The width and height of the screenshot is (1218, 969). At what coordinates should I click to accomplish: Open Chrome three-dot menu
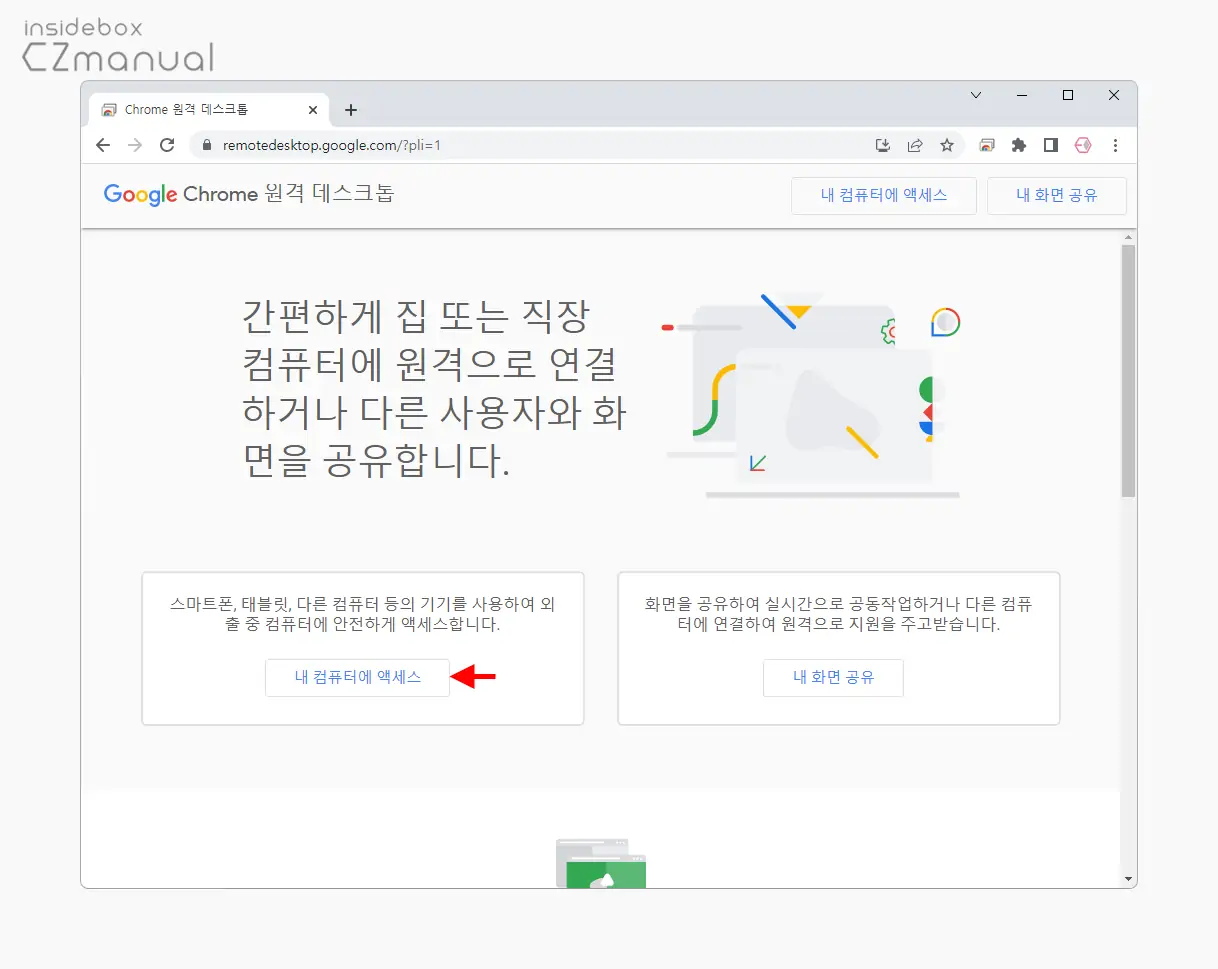[1115, 145]
